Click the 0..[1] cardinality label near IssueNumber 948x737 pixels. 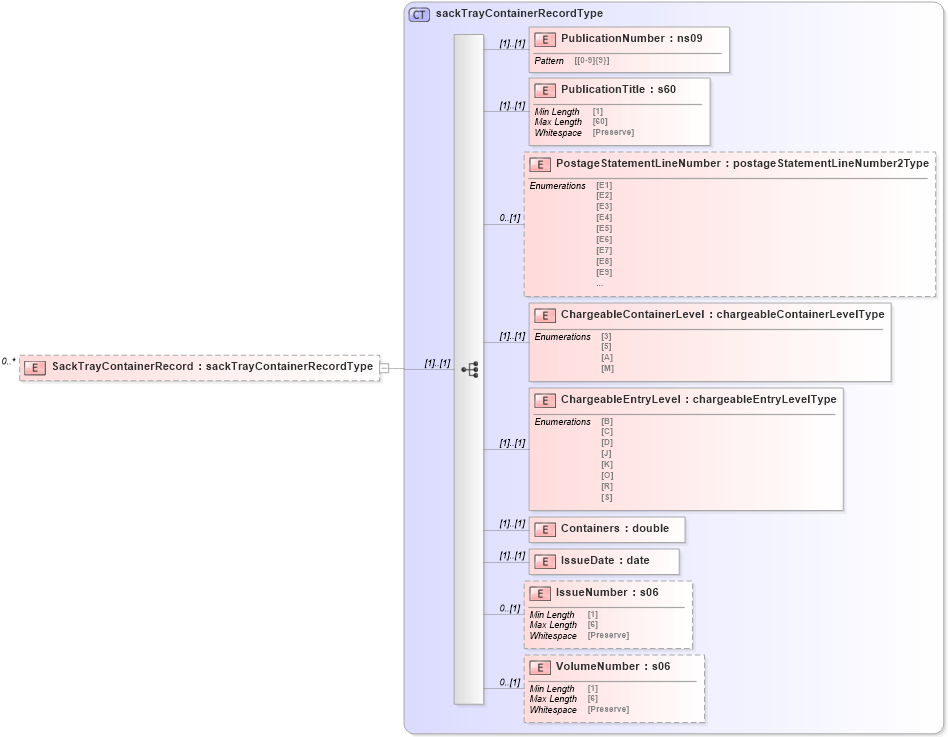(x=508, y=606)
